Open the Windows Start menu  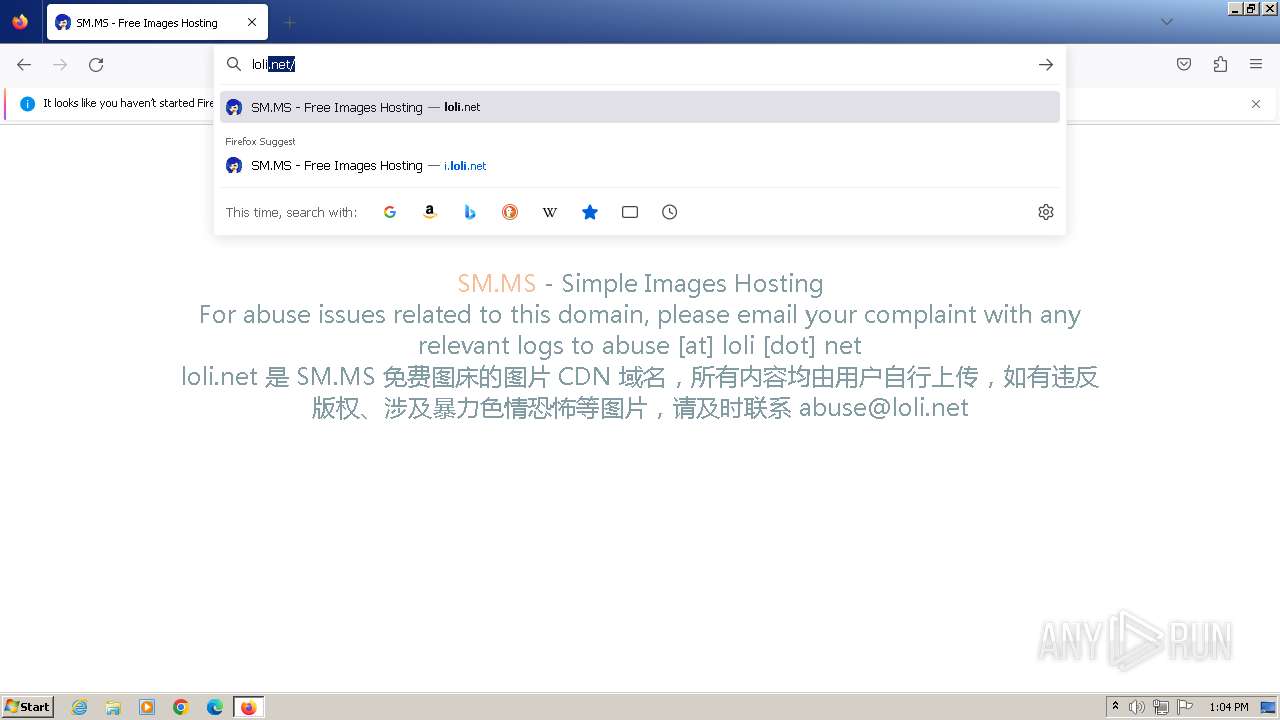[28, 707]
